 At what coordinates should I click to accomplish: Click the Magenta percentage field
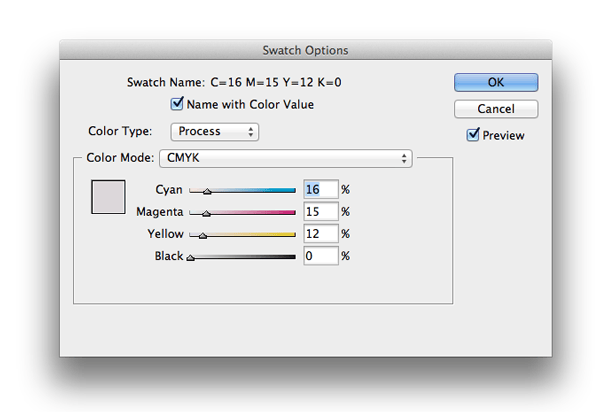click(321, 212)
